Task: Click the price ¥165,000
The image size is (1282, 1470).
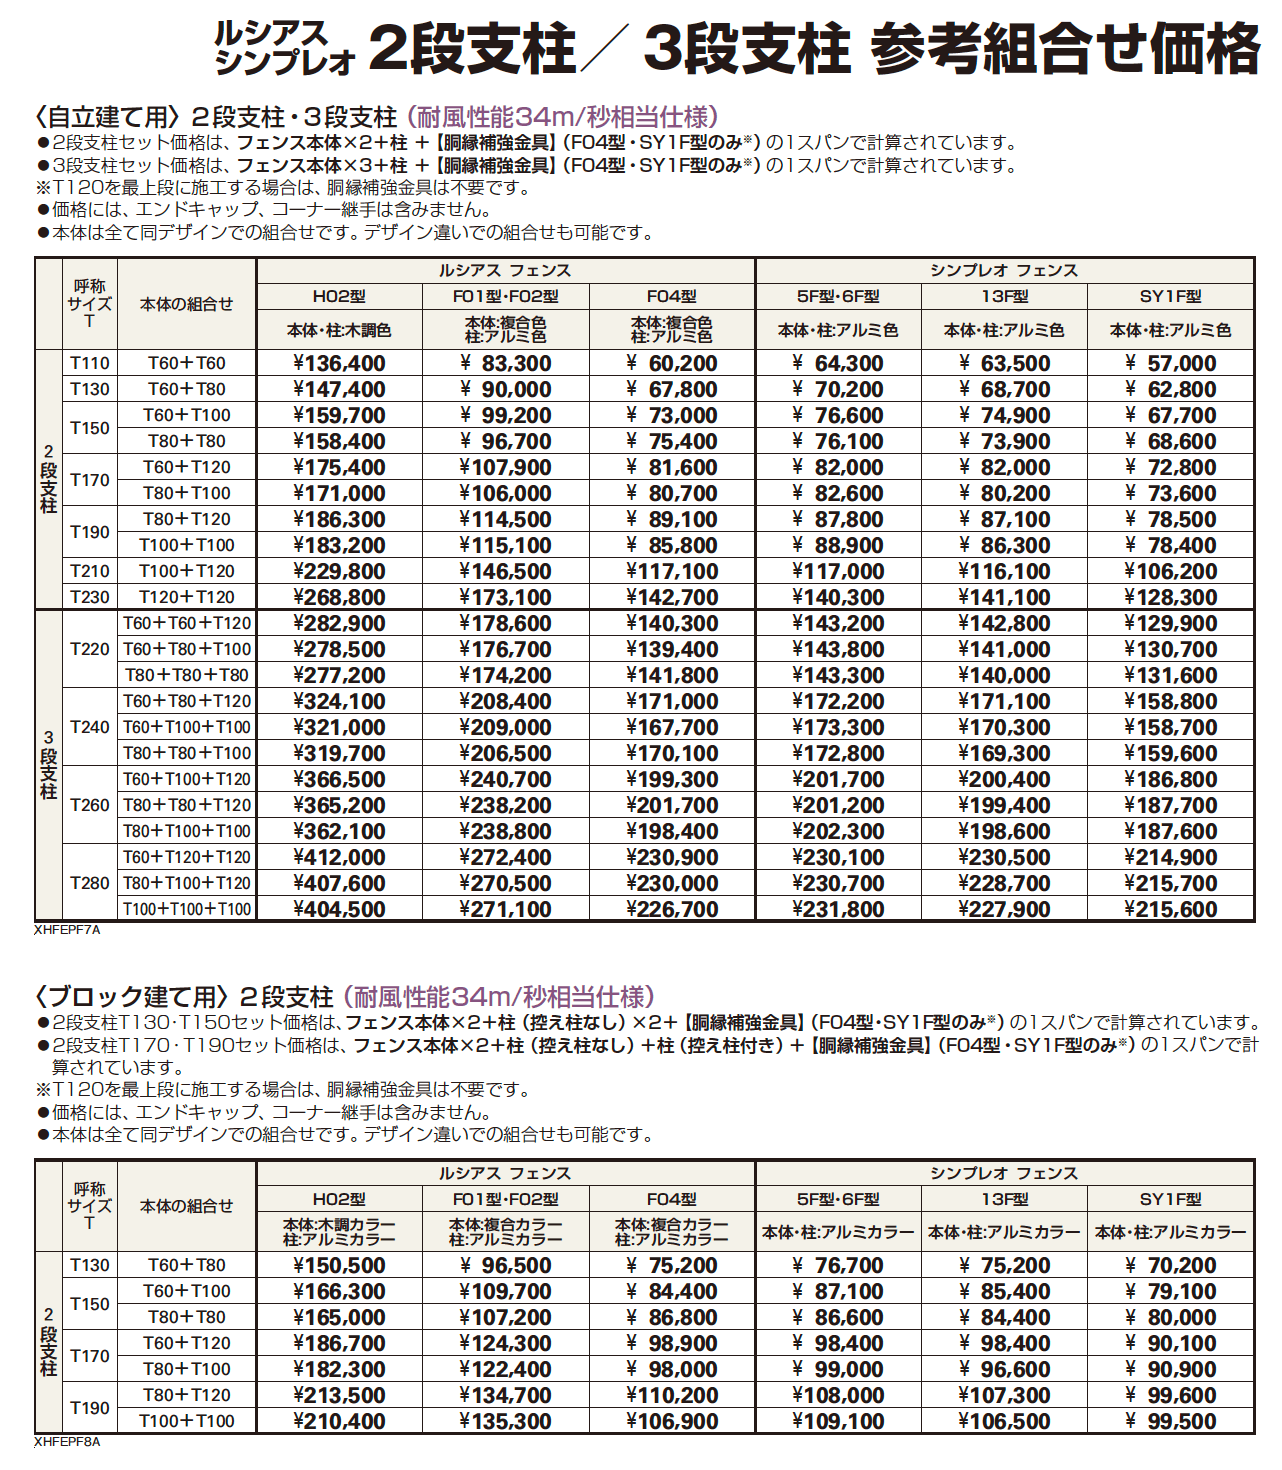Action: pyautogui.click(x=339, y=1317)
